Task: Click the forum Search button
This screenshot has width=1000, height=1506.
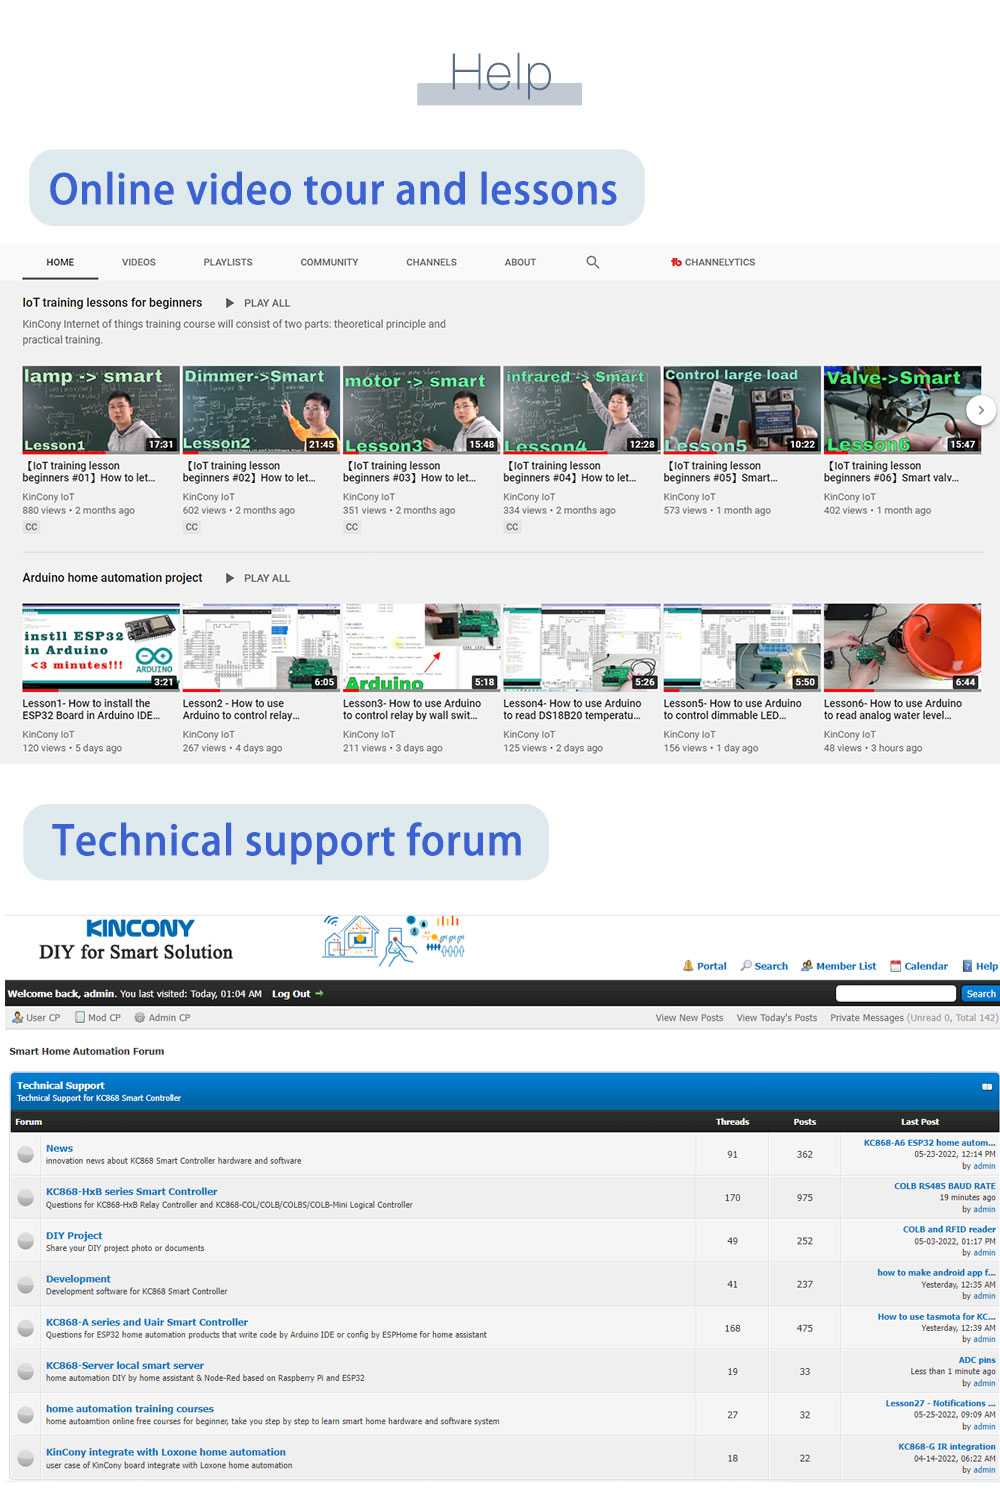Action: coord(980,994)
